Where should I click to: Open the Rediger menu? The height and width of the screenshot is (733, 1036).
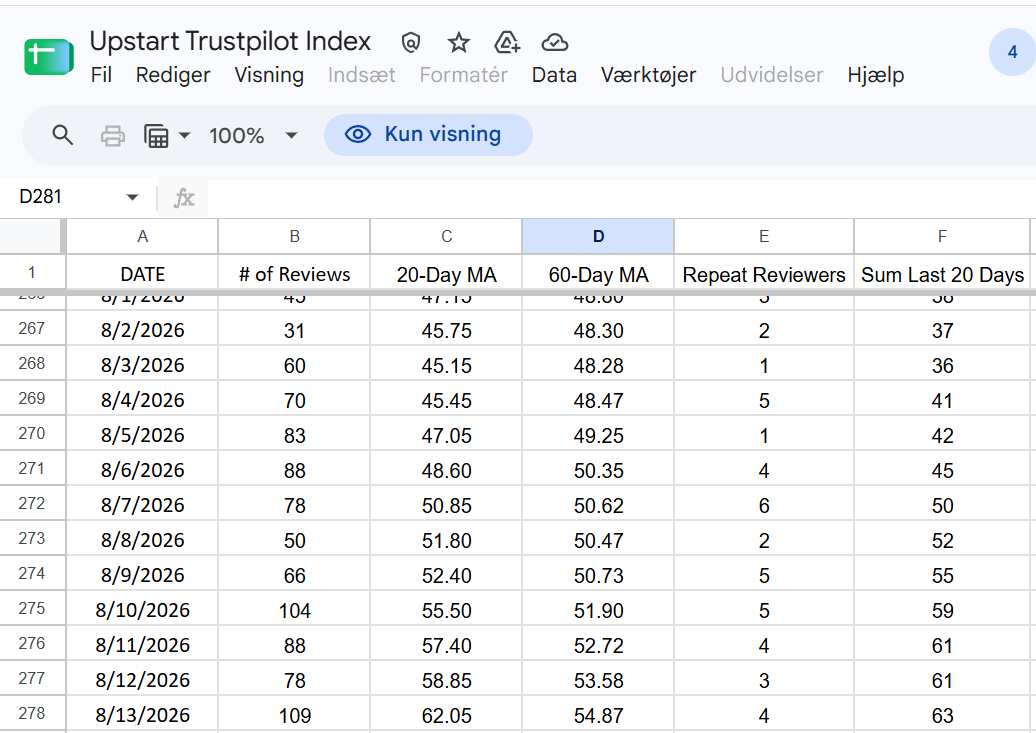click(x=173, y=75)
